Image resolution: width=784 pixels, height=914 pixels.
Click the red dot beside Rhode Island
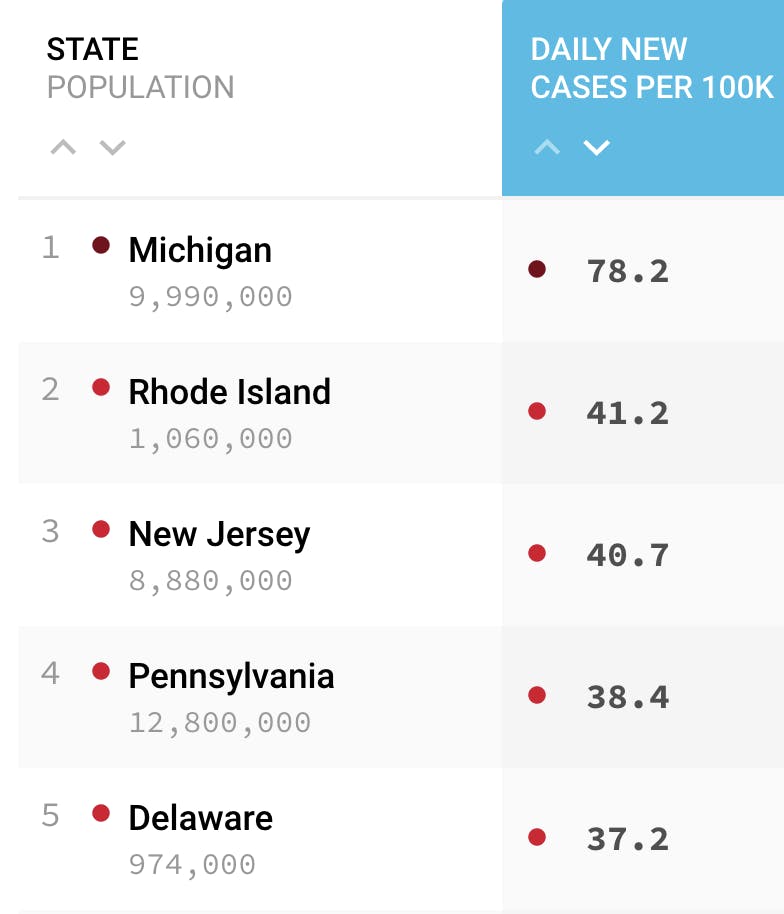point(101,387)
